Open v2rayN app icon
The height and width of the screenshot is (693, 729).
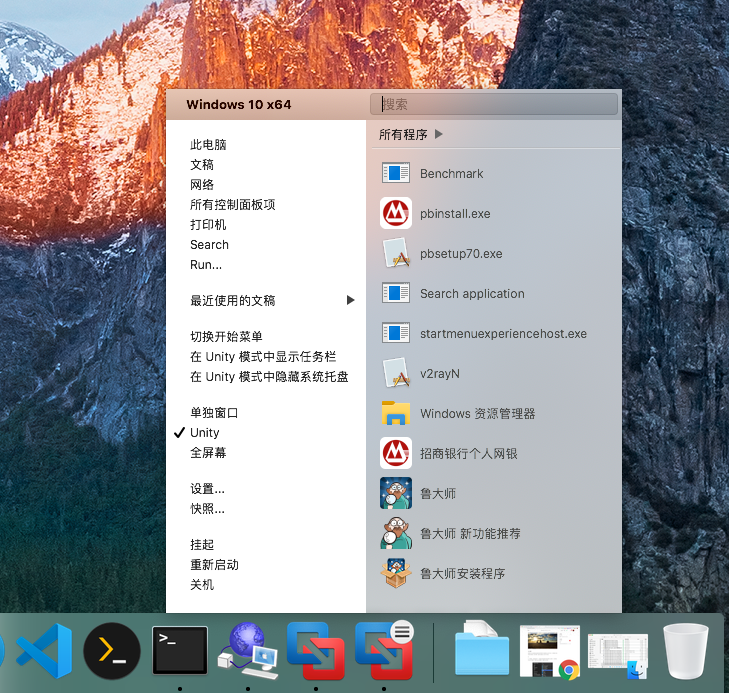[396, 373]
